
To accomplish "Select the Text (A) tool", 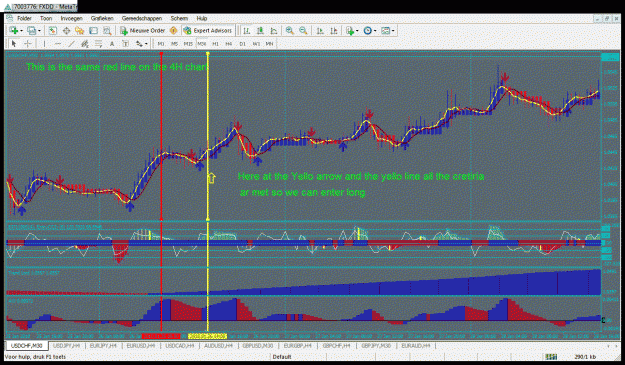I will [112, 44].
